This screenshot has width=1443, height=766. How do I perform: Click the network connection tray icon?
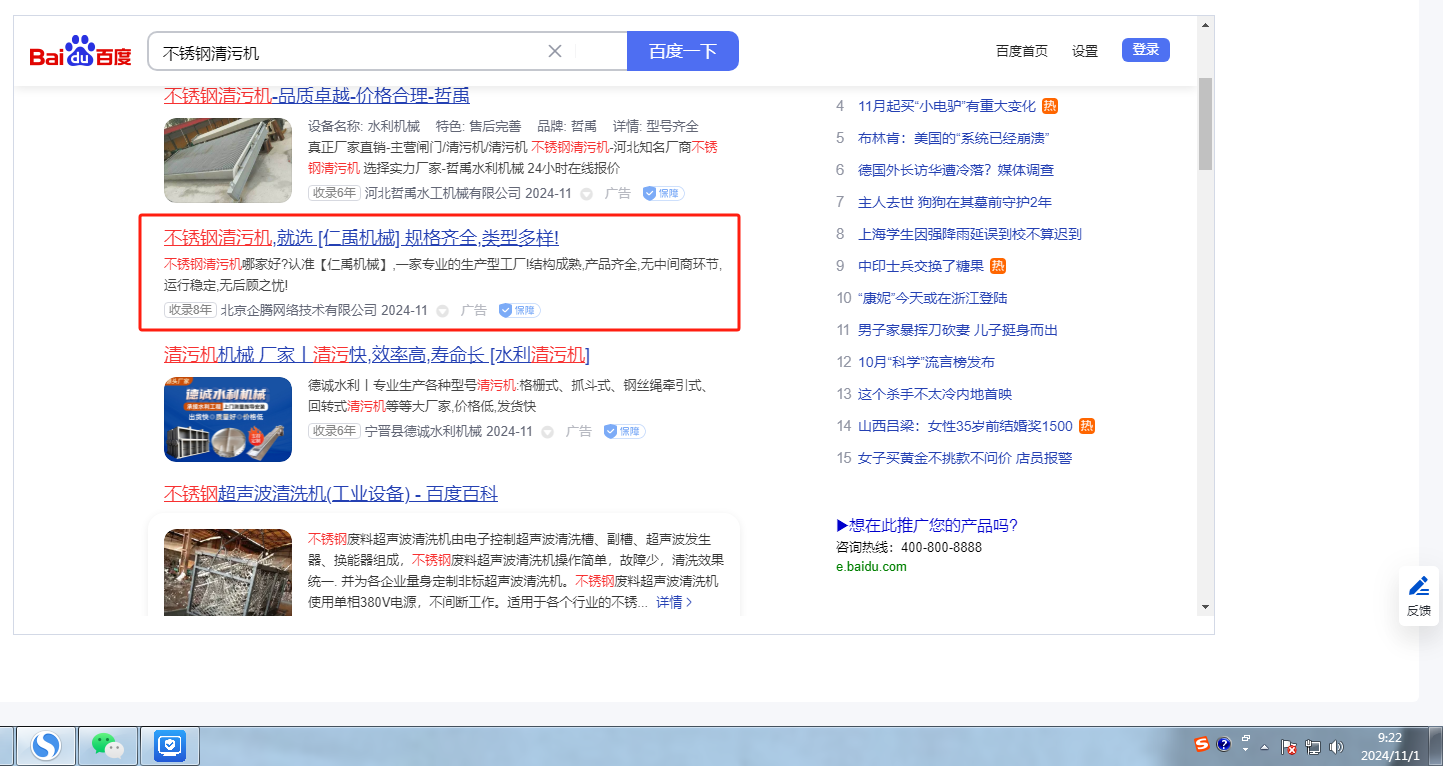[1313, 747]
